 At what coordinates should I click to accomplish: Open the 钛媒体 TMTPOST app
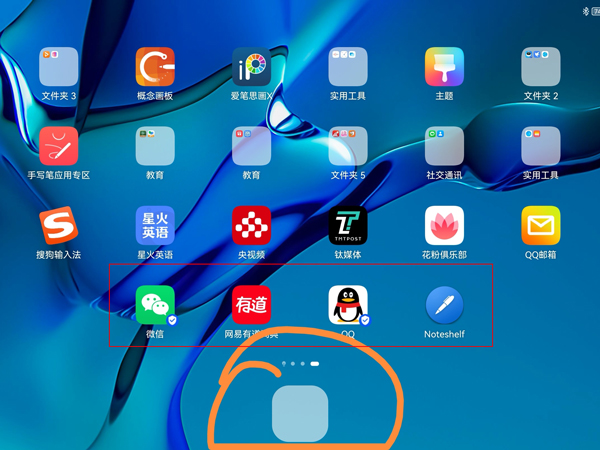348,225
